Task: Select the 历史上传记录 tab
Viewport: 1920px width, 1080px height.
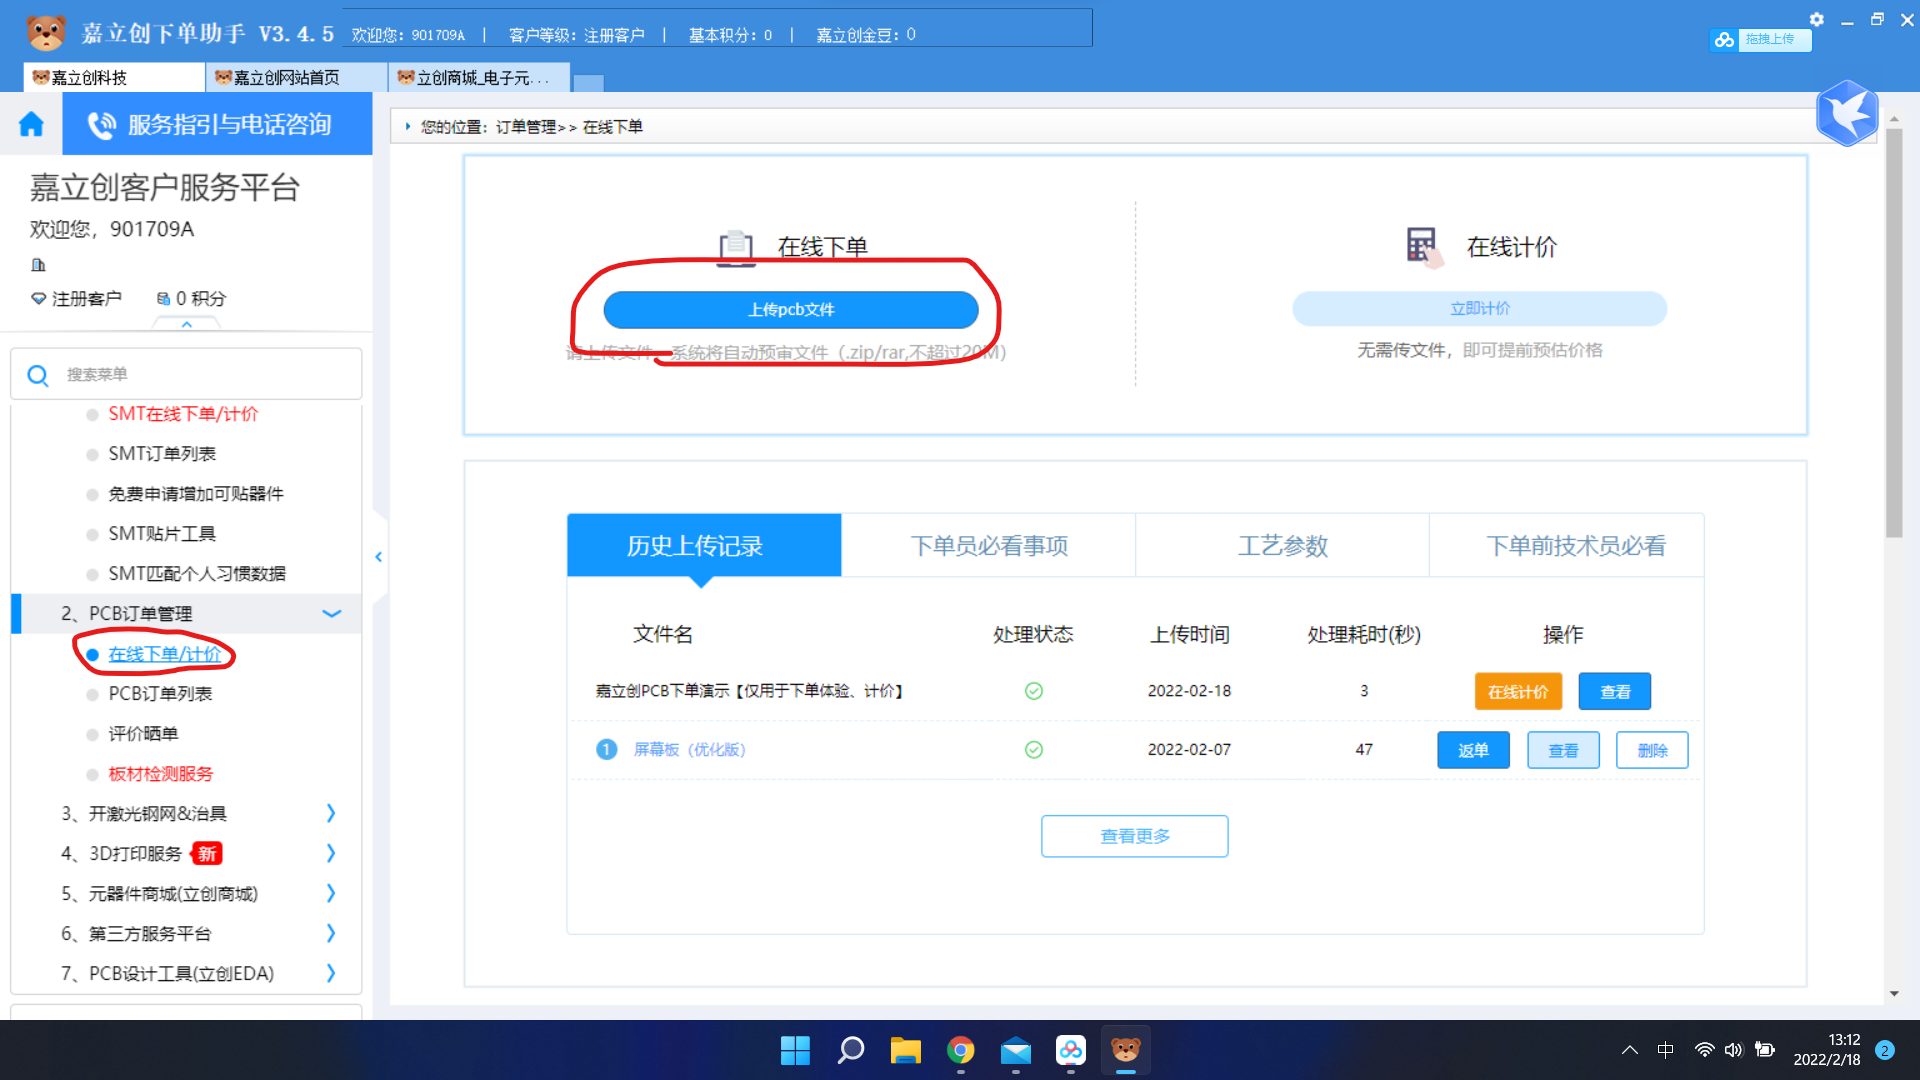Action: (704, 546)
